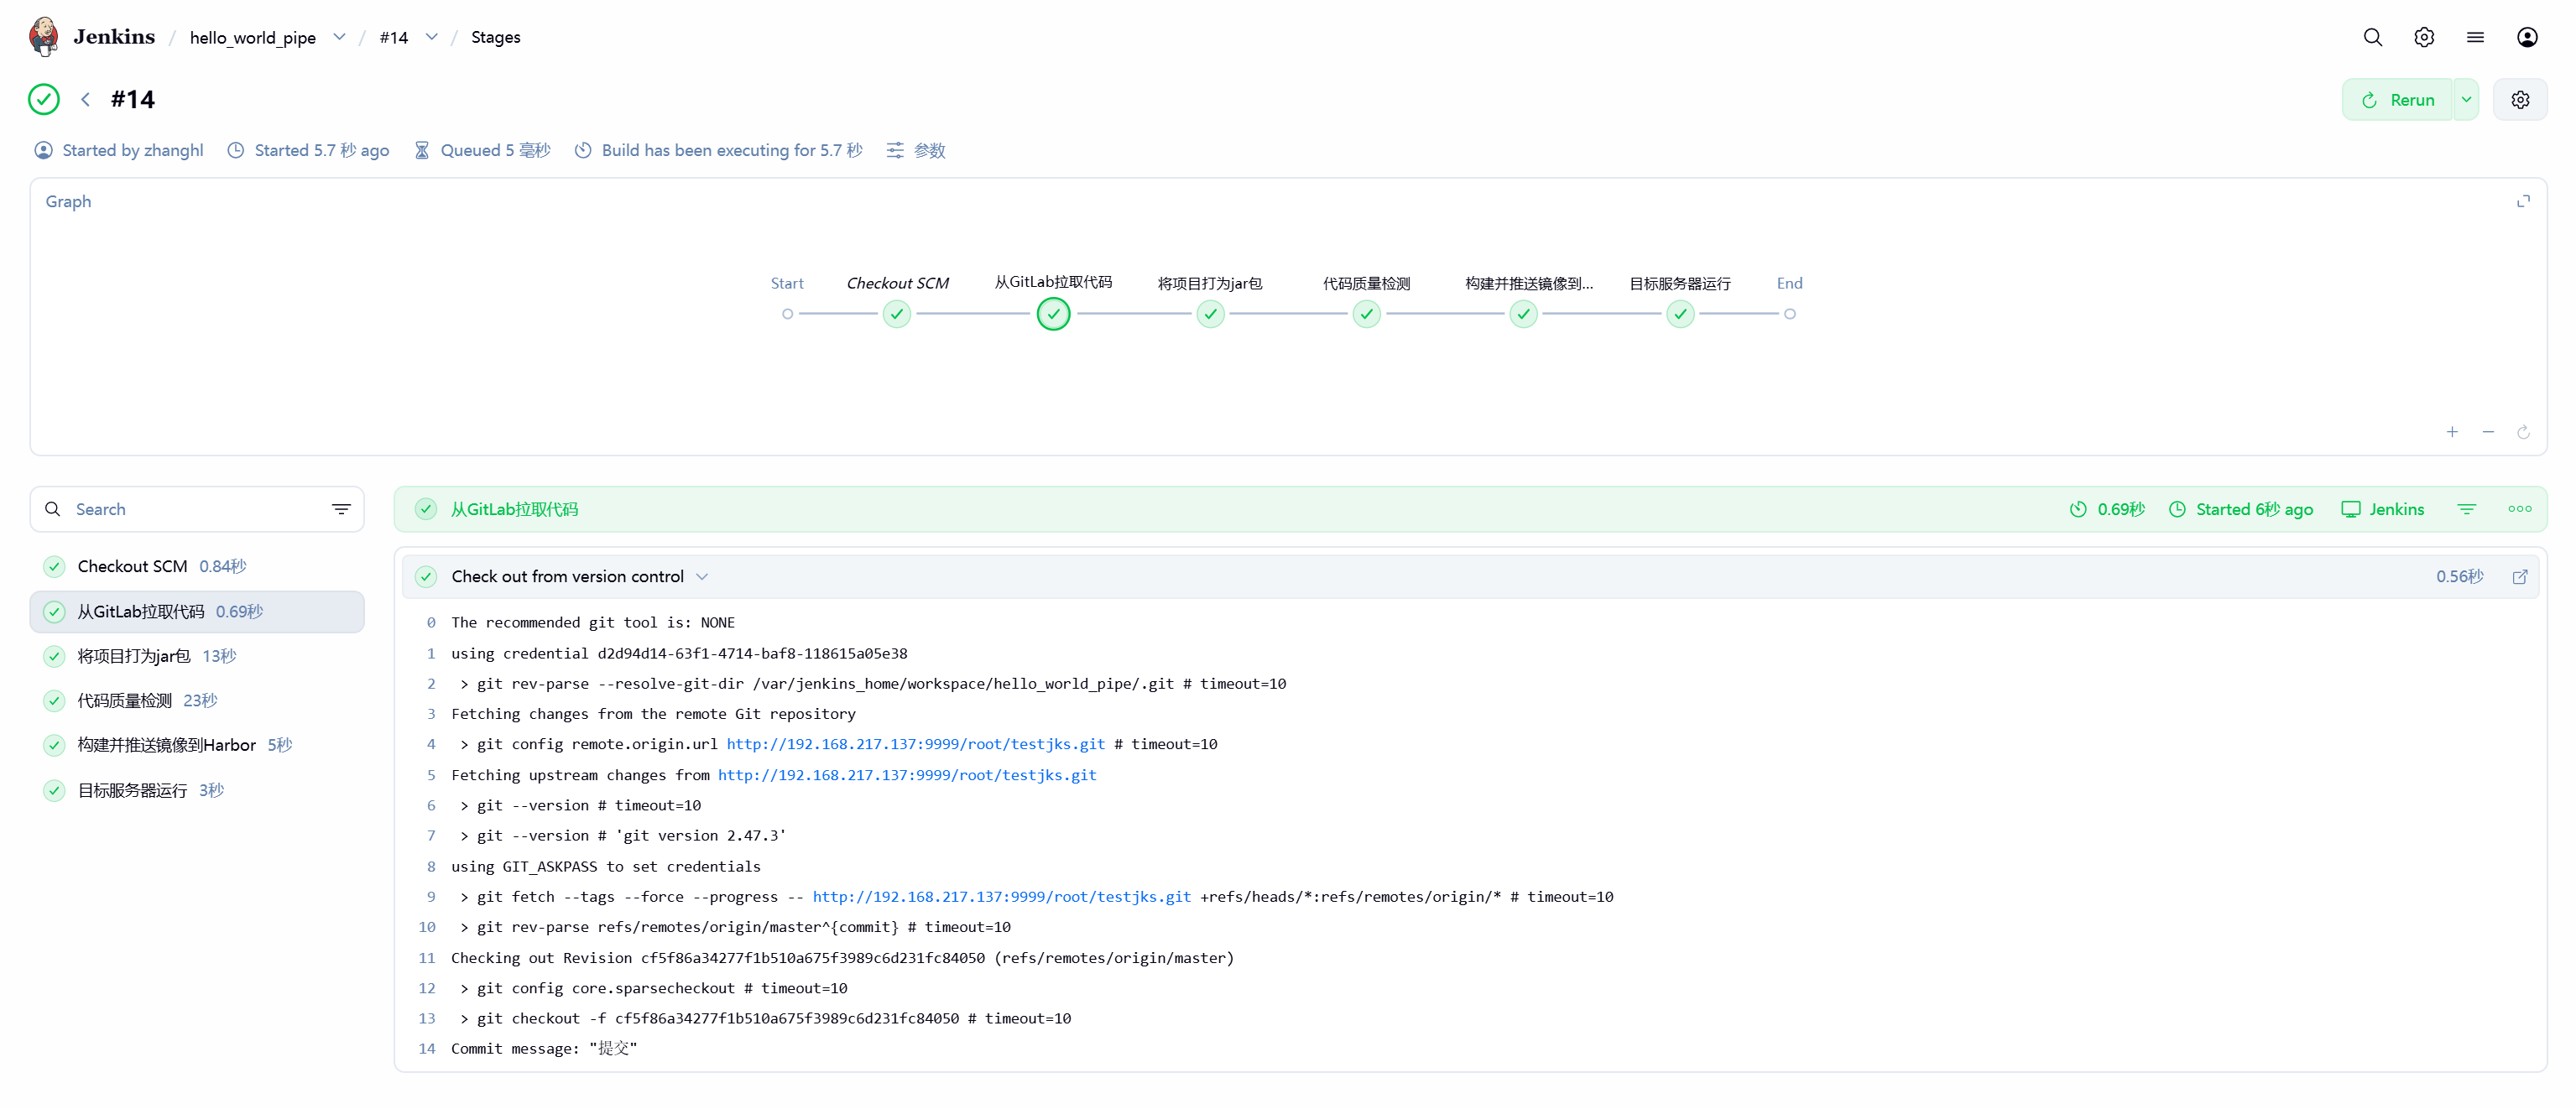
Task: Click the Graph End node
Action: click(1790, 314)
